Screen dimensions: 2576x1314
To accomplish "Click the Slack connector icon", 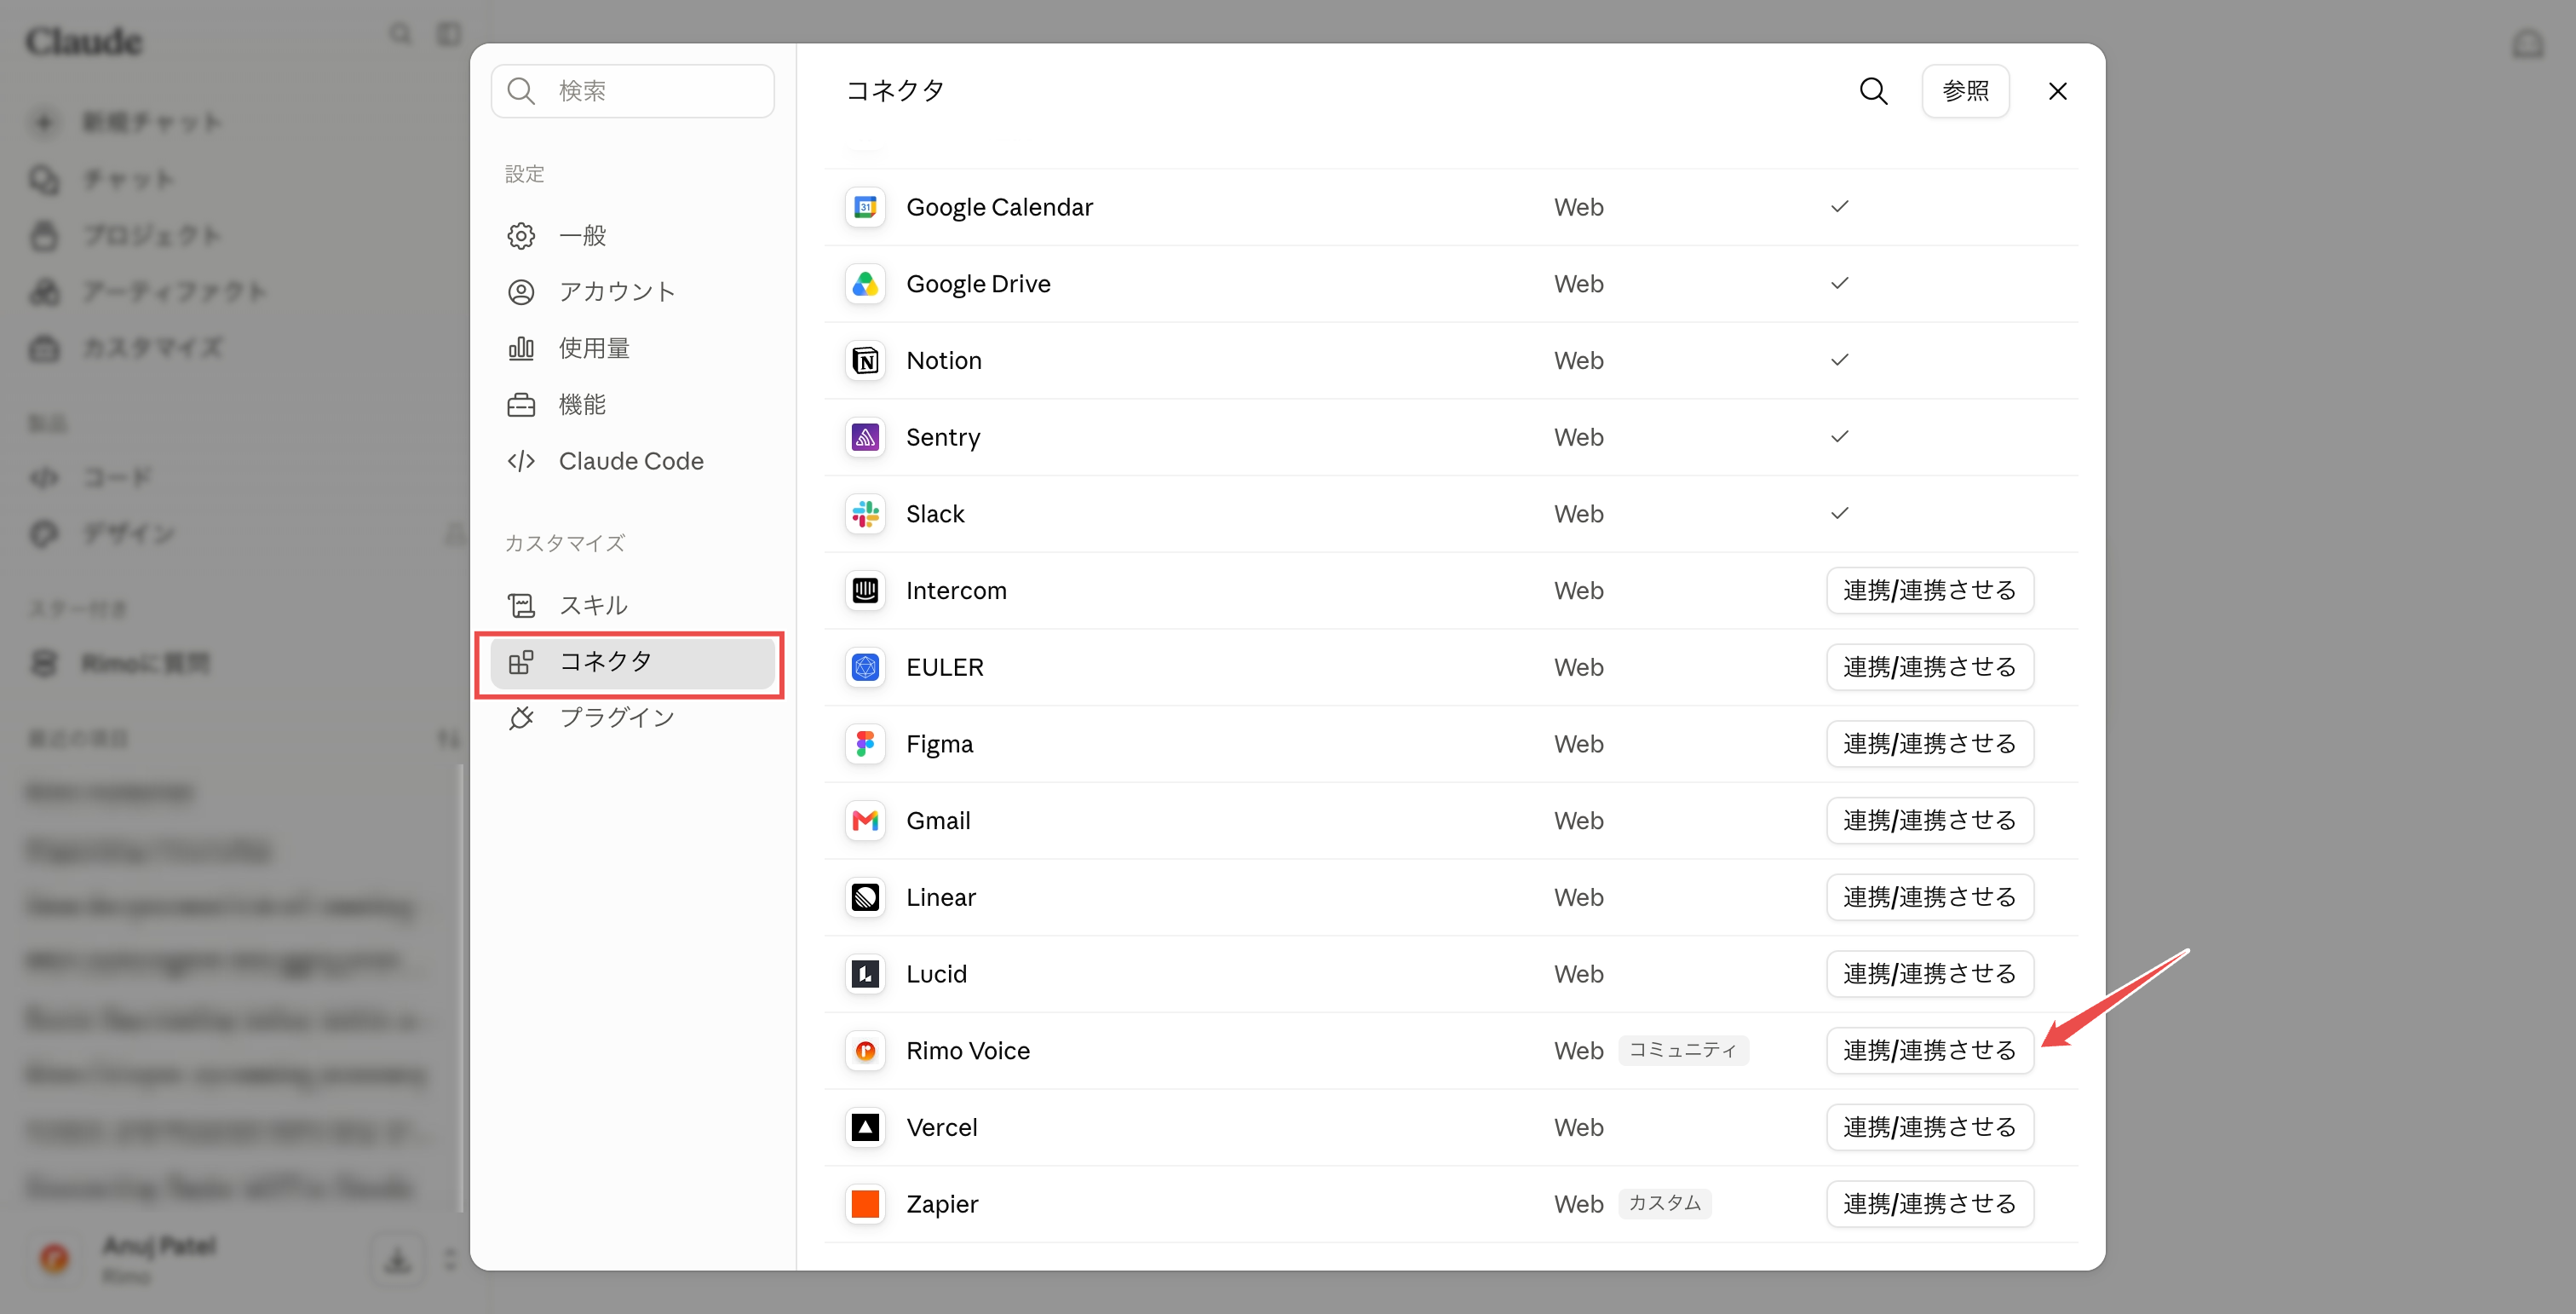I will 865,514.
